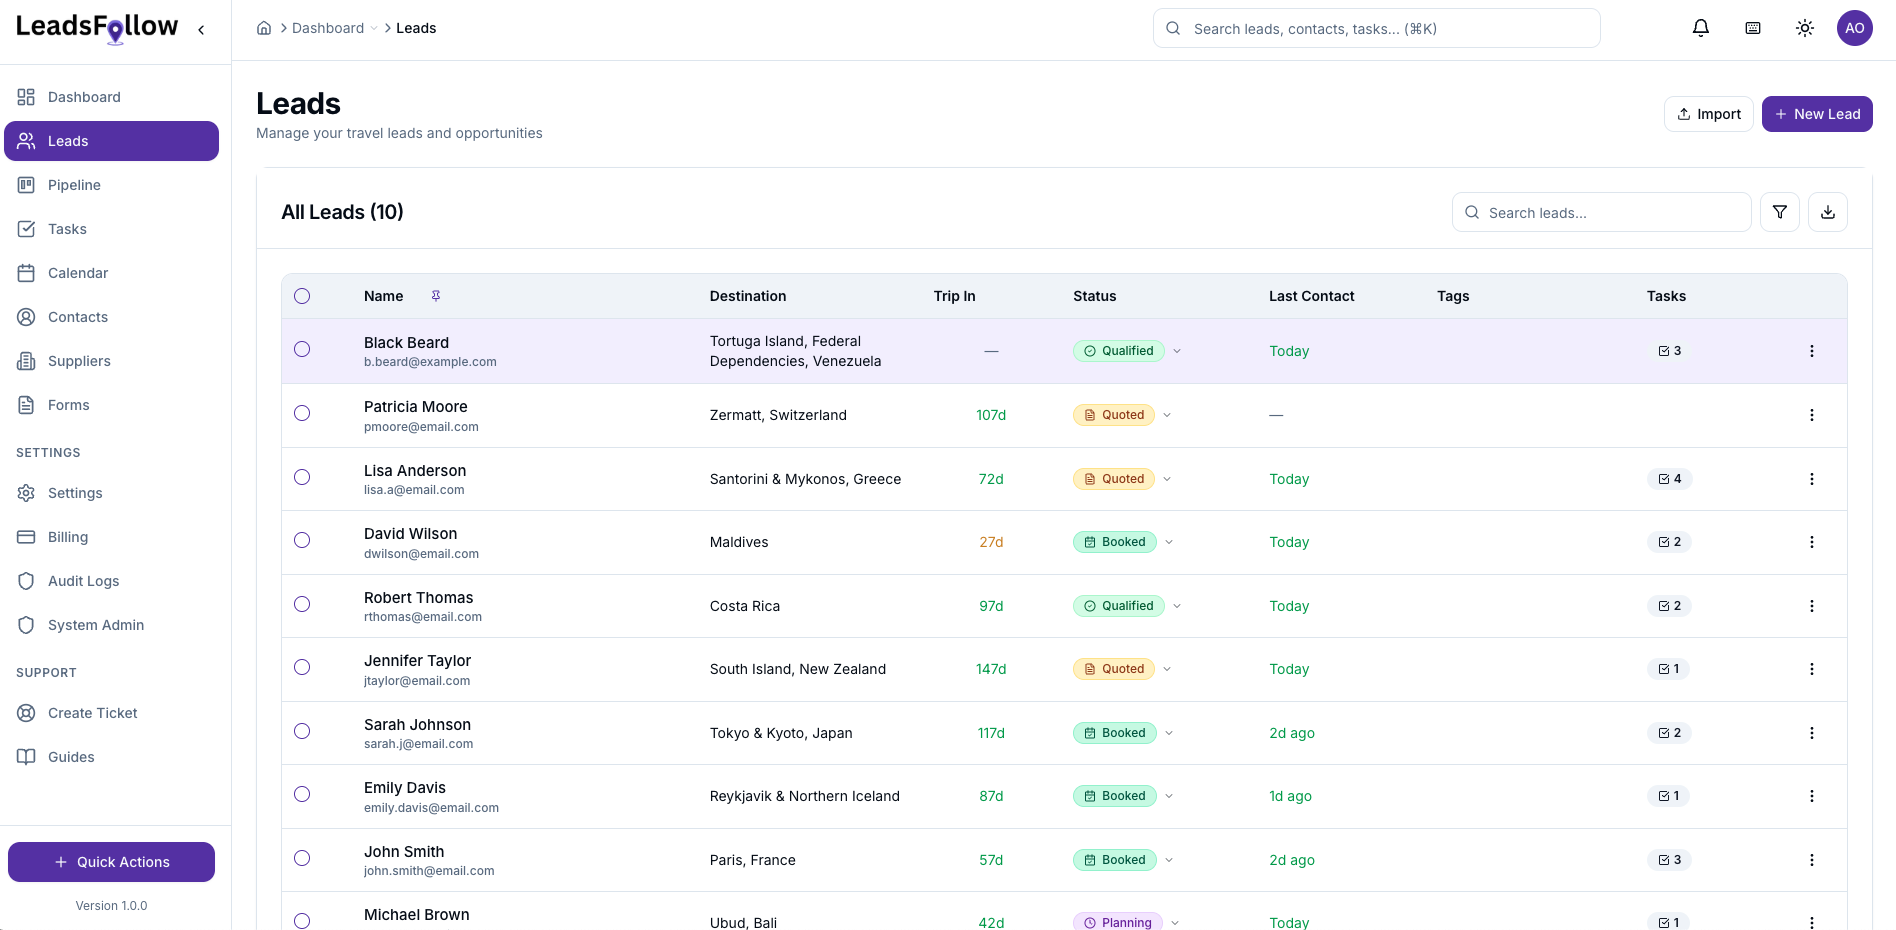Open David Wilson's Booked status dropdown

coord(1168,541)
